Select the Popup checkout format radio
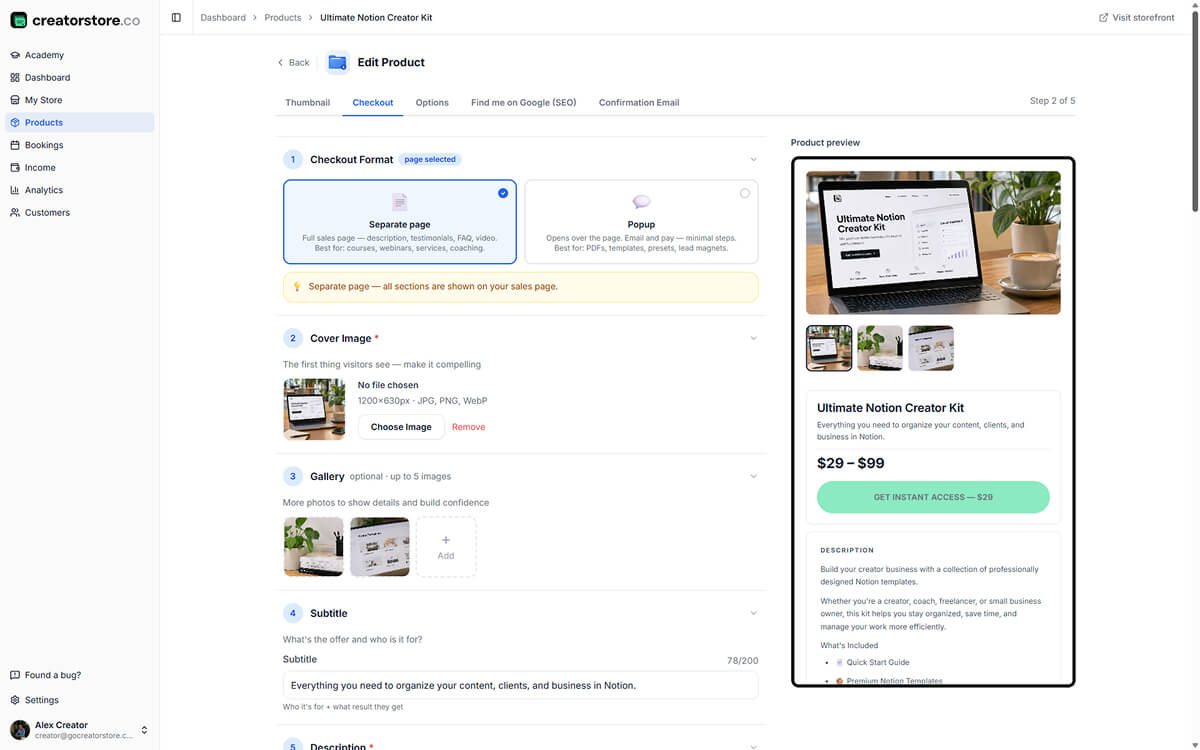Image resolution: width=1200 pixels, height=750 pixels. coord(744,193)
